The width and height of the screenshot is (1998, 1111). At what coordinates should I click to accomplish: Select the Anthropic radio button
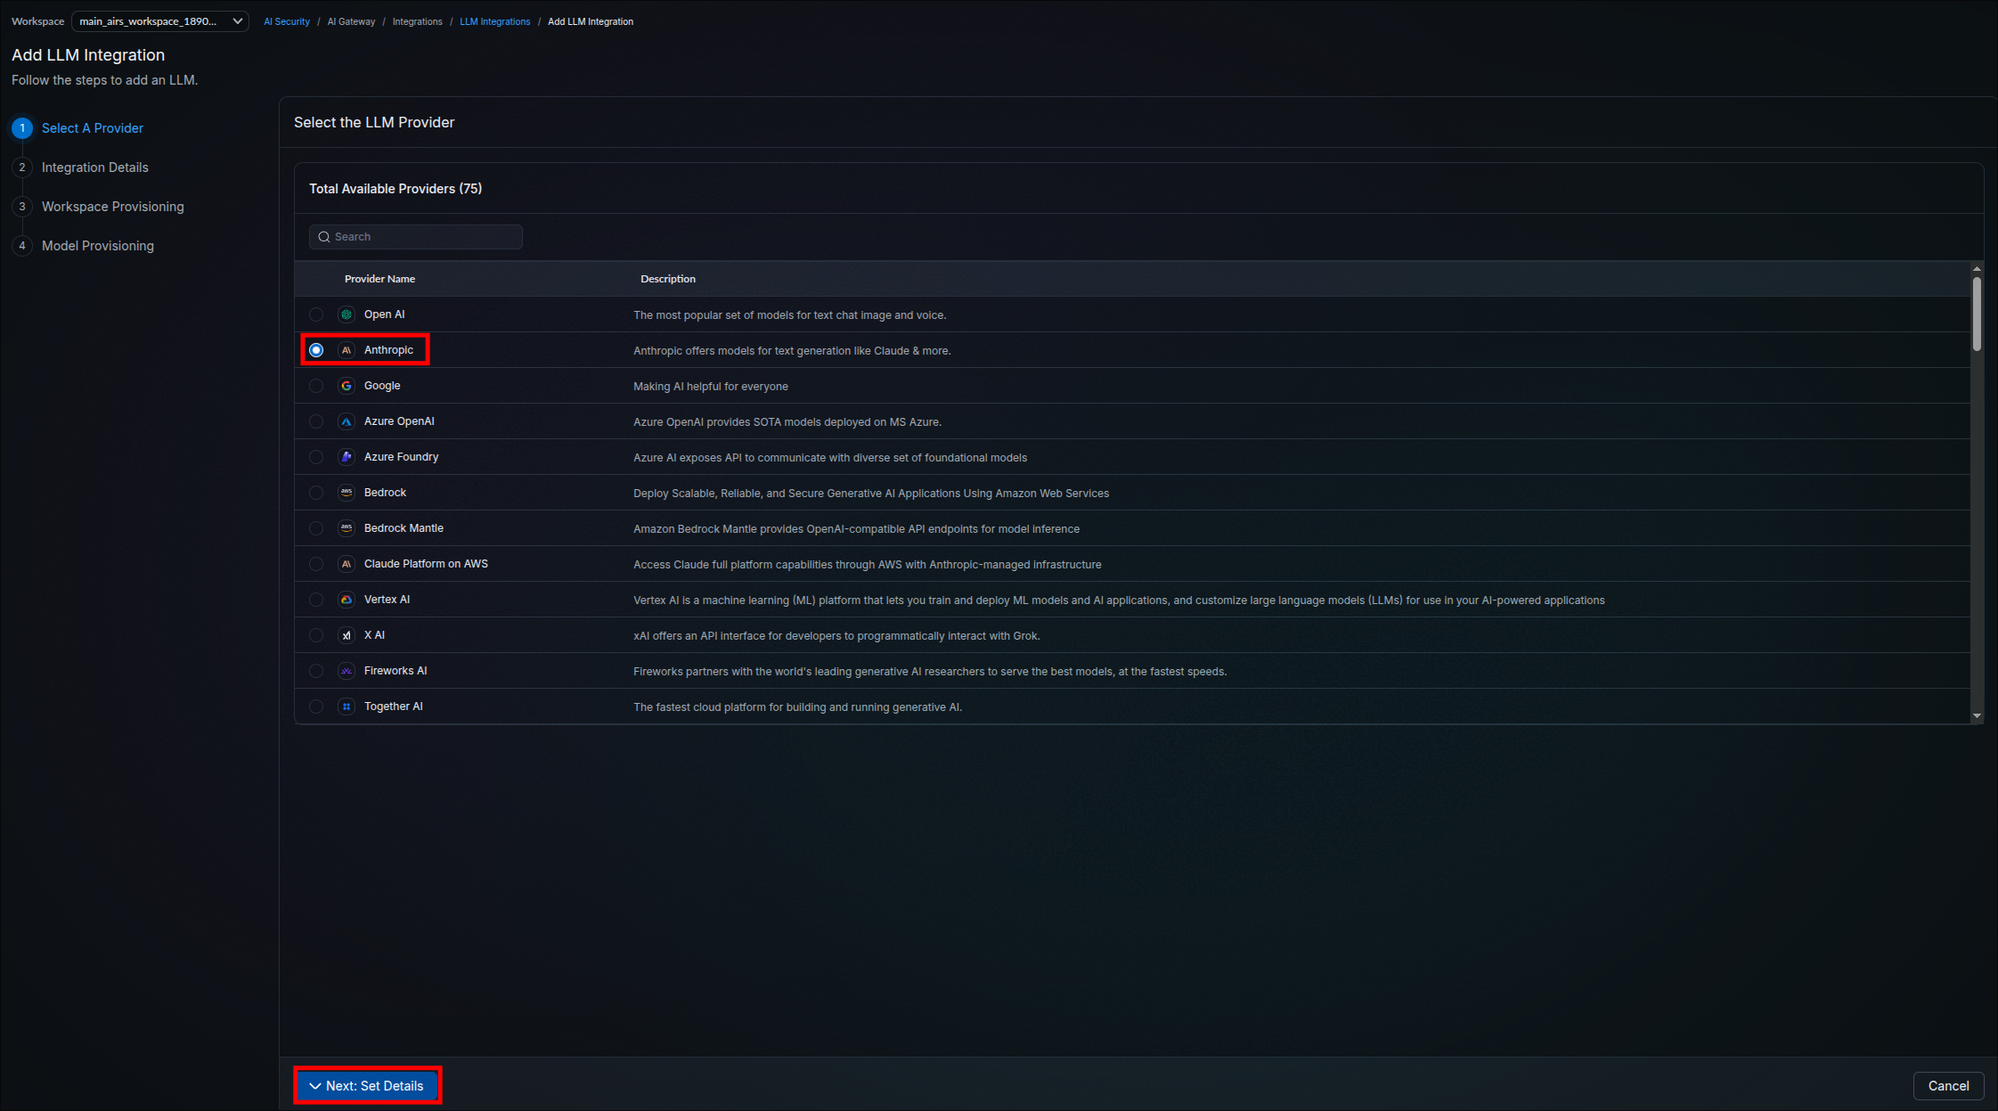[x=316, y=350]
